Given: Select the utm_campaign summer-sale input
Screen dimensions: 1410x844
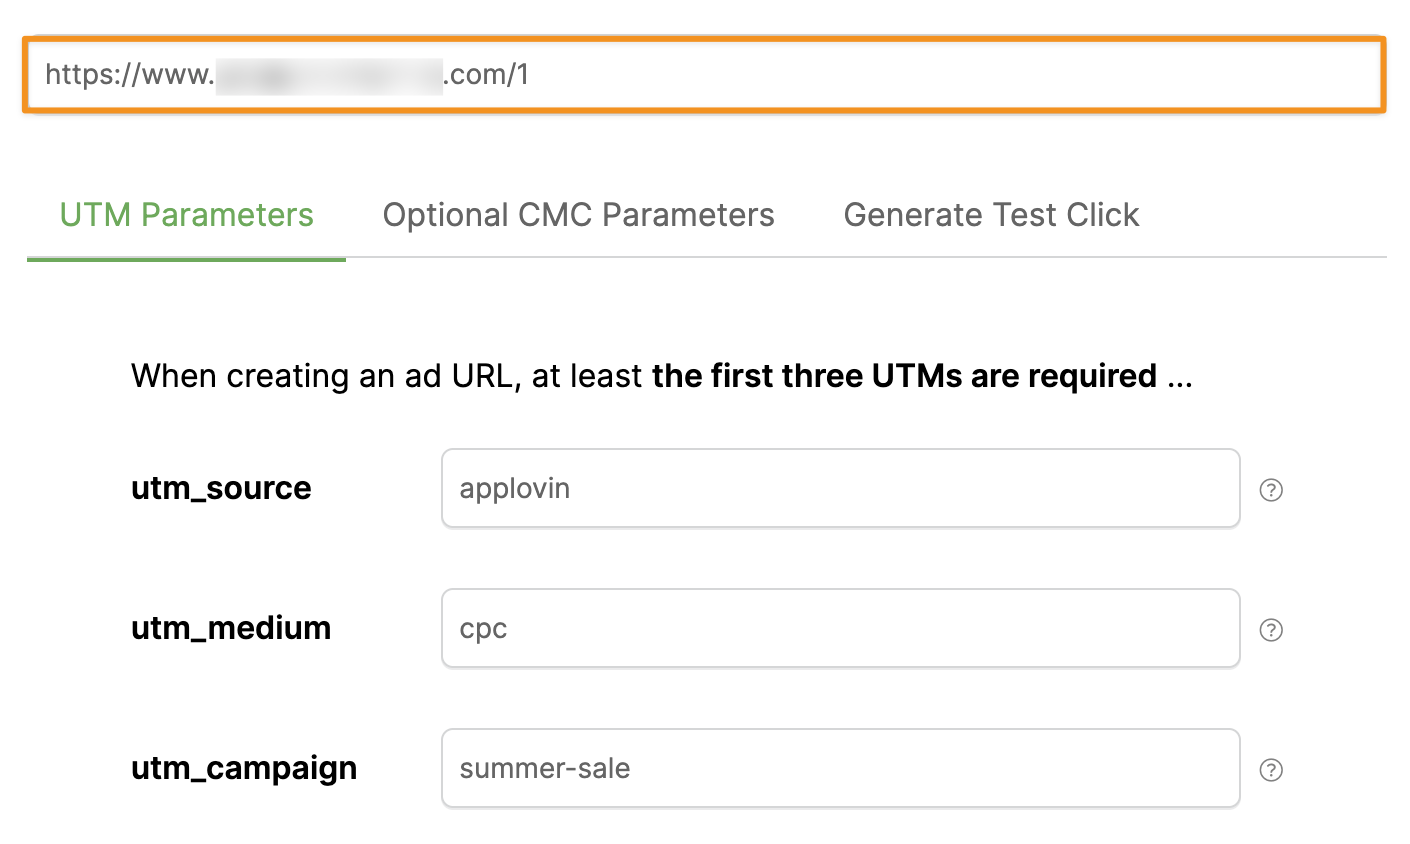Looking at the screenshot, I should click(840, 768).
